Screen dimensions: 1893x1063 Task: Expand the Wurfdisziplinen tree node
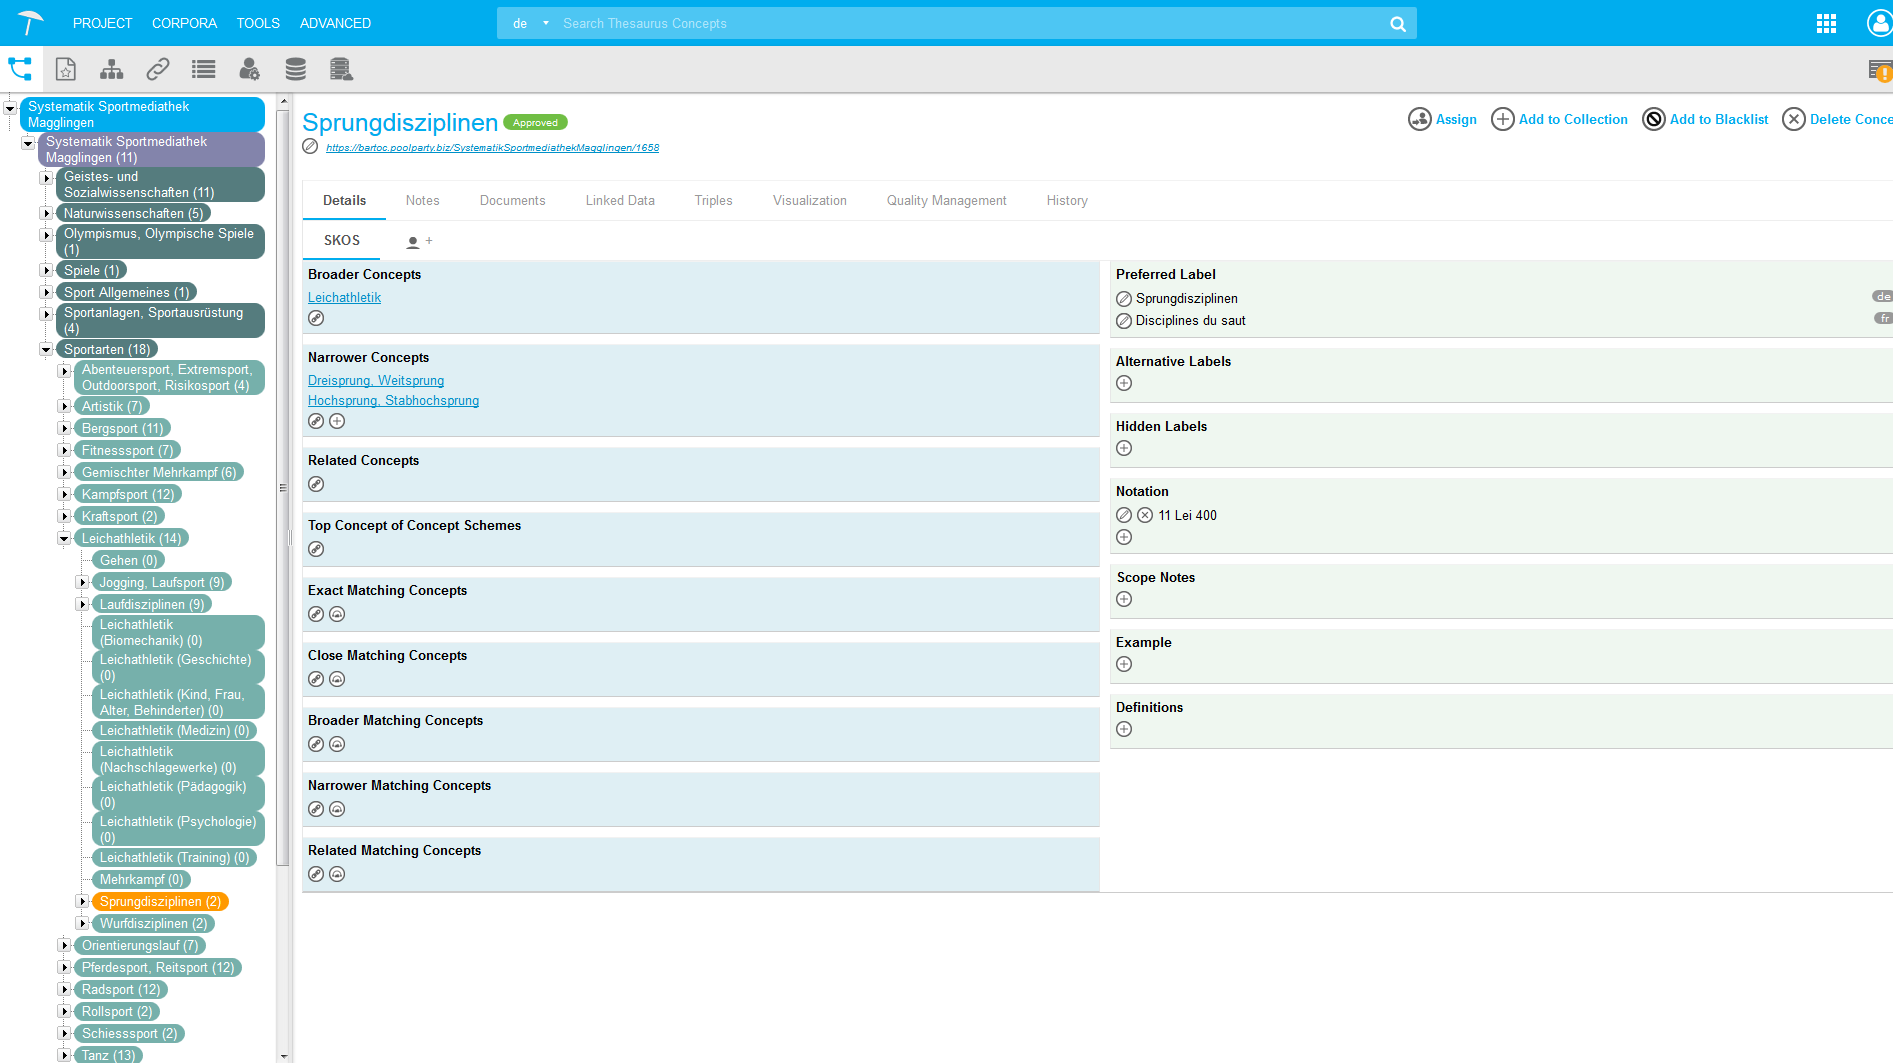click(83, 923)
